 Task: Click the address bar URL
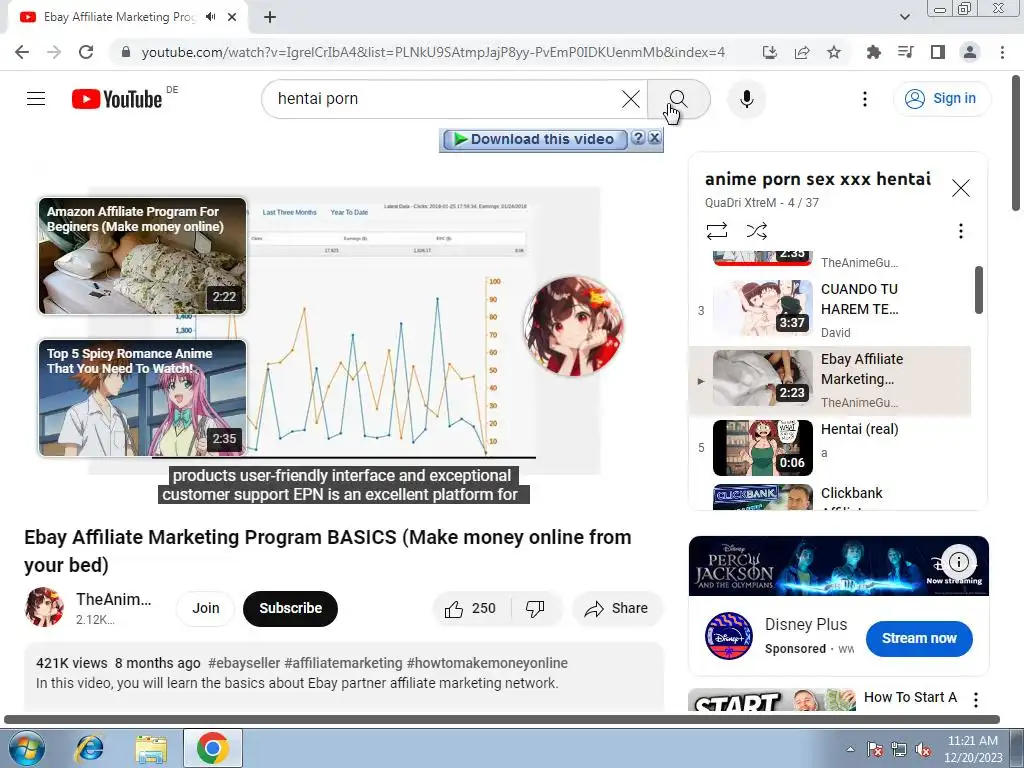(x=433, y=52)
